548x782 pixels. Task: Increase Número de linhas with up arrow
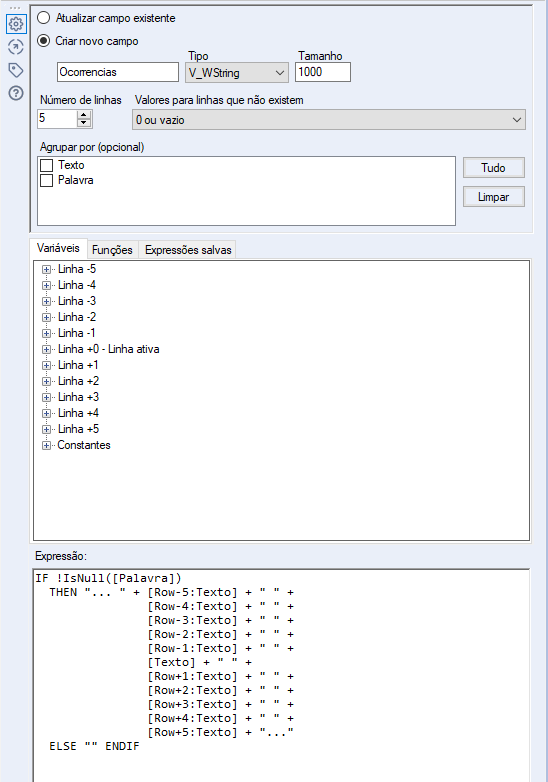[84, 114]
